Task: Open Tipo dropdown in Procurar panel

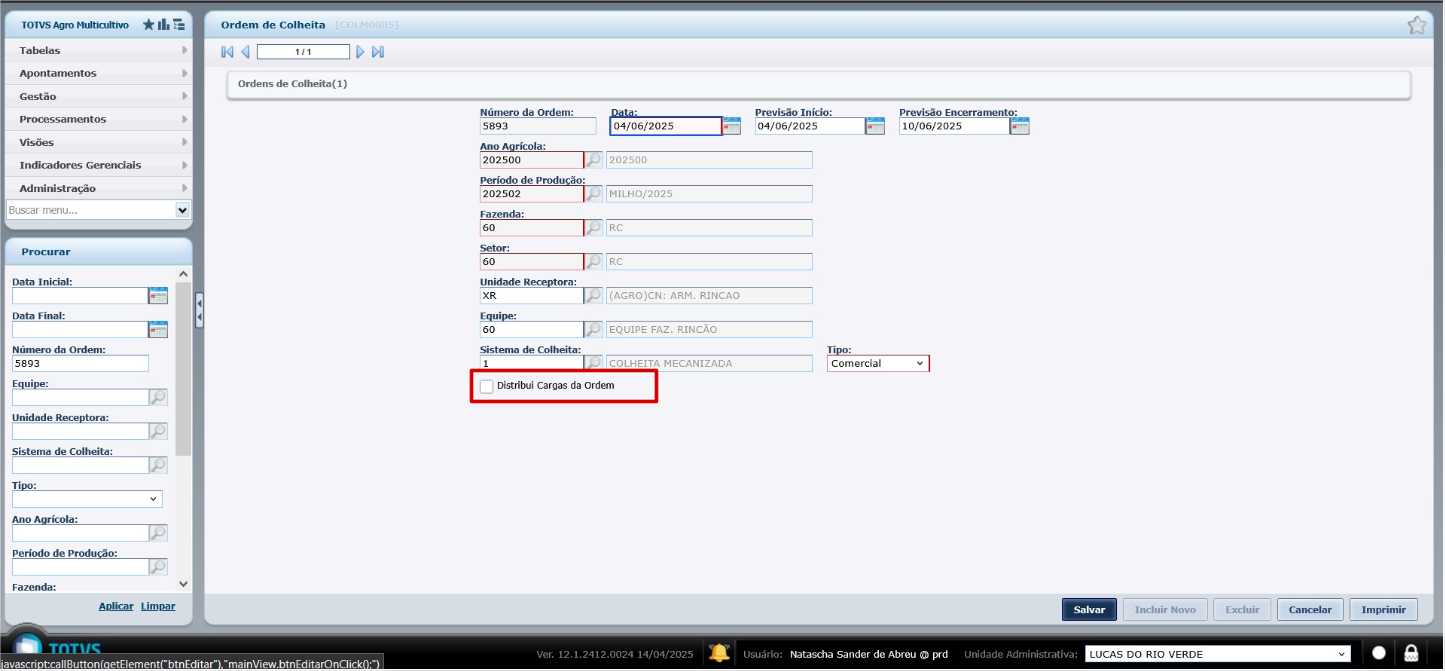Action: [x=87, y=499]
